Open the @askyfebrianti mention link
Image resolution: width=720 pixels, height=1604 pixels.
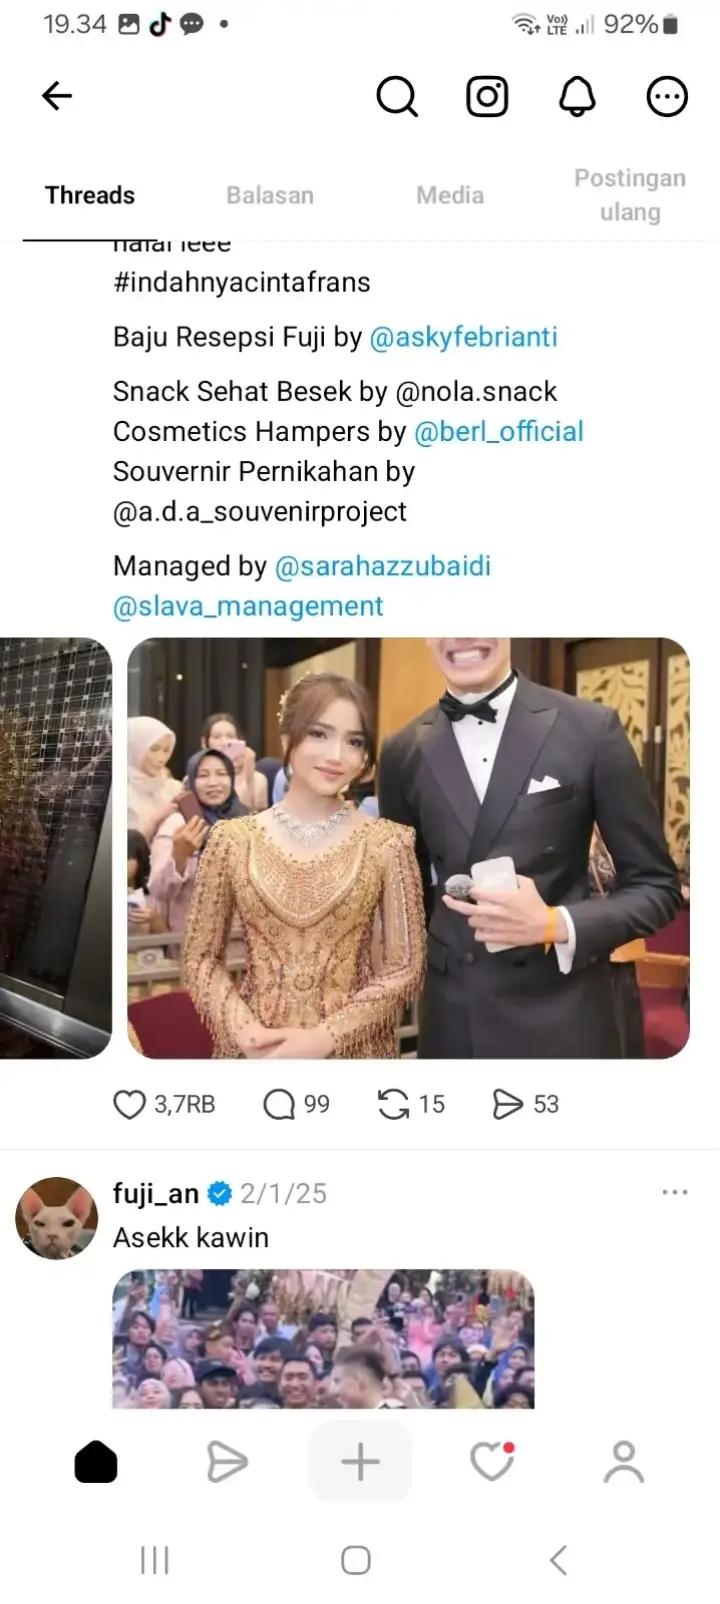tap(463, 337)
